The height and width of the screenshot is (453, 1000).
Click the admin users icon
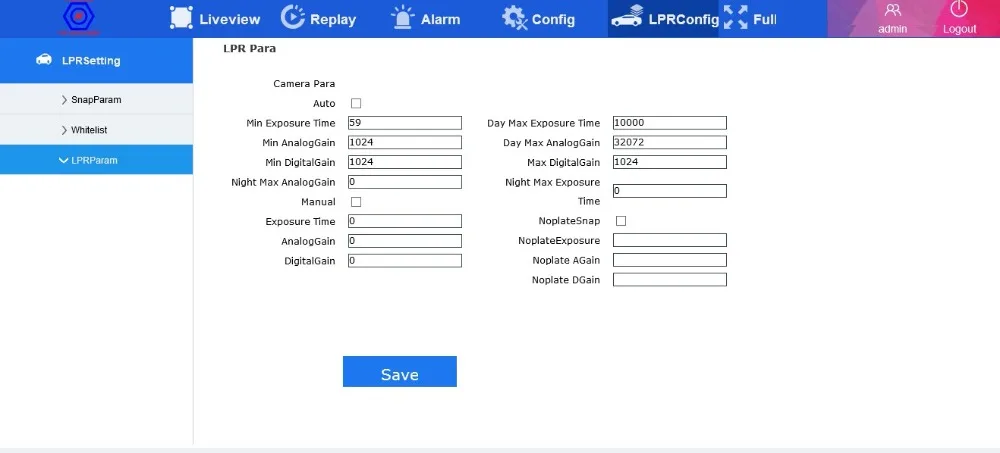coord(893,10)
